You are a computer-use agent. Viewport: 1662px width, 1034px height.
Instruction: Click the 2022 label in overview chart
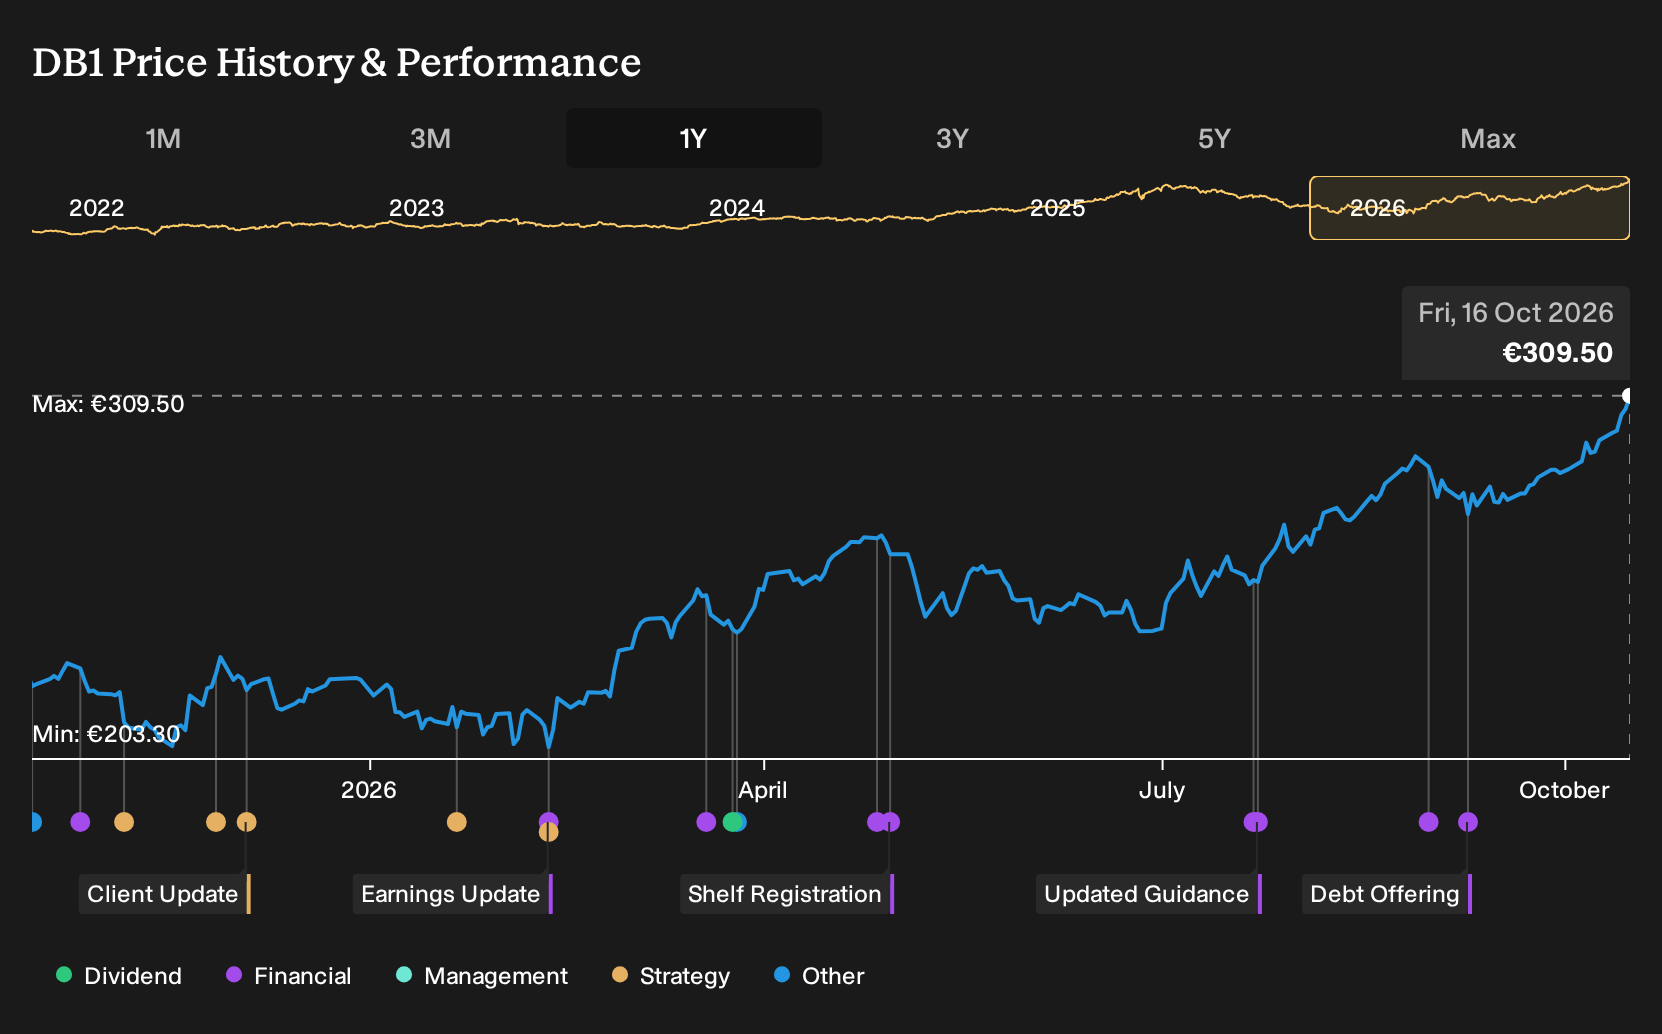point(96,208)
